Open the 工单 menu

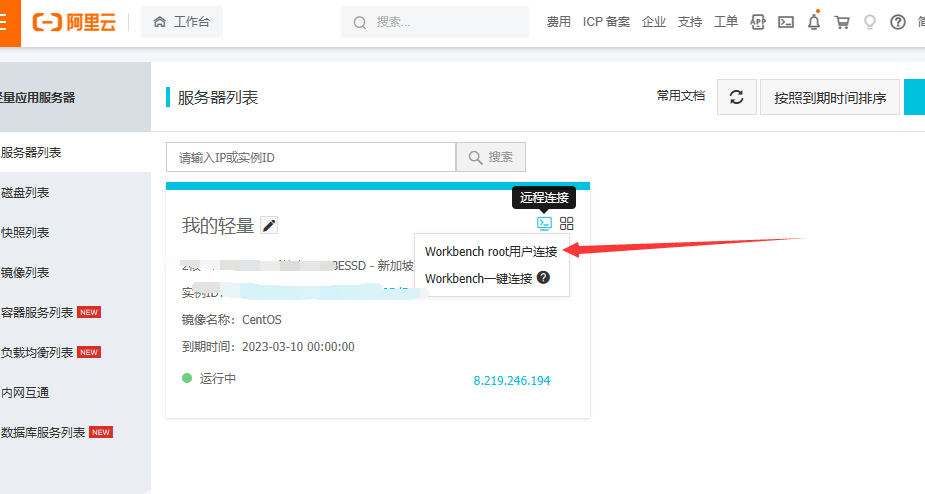[726, 22]
